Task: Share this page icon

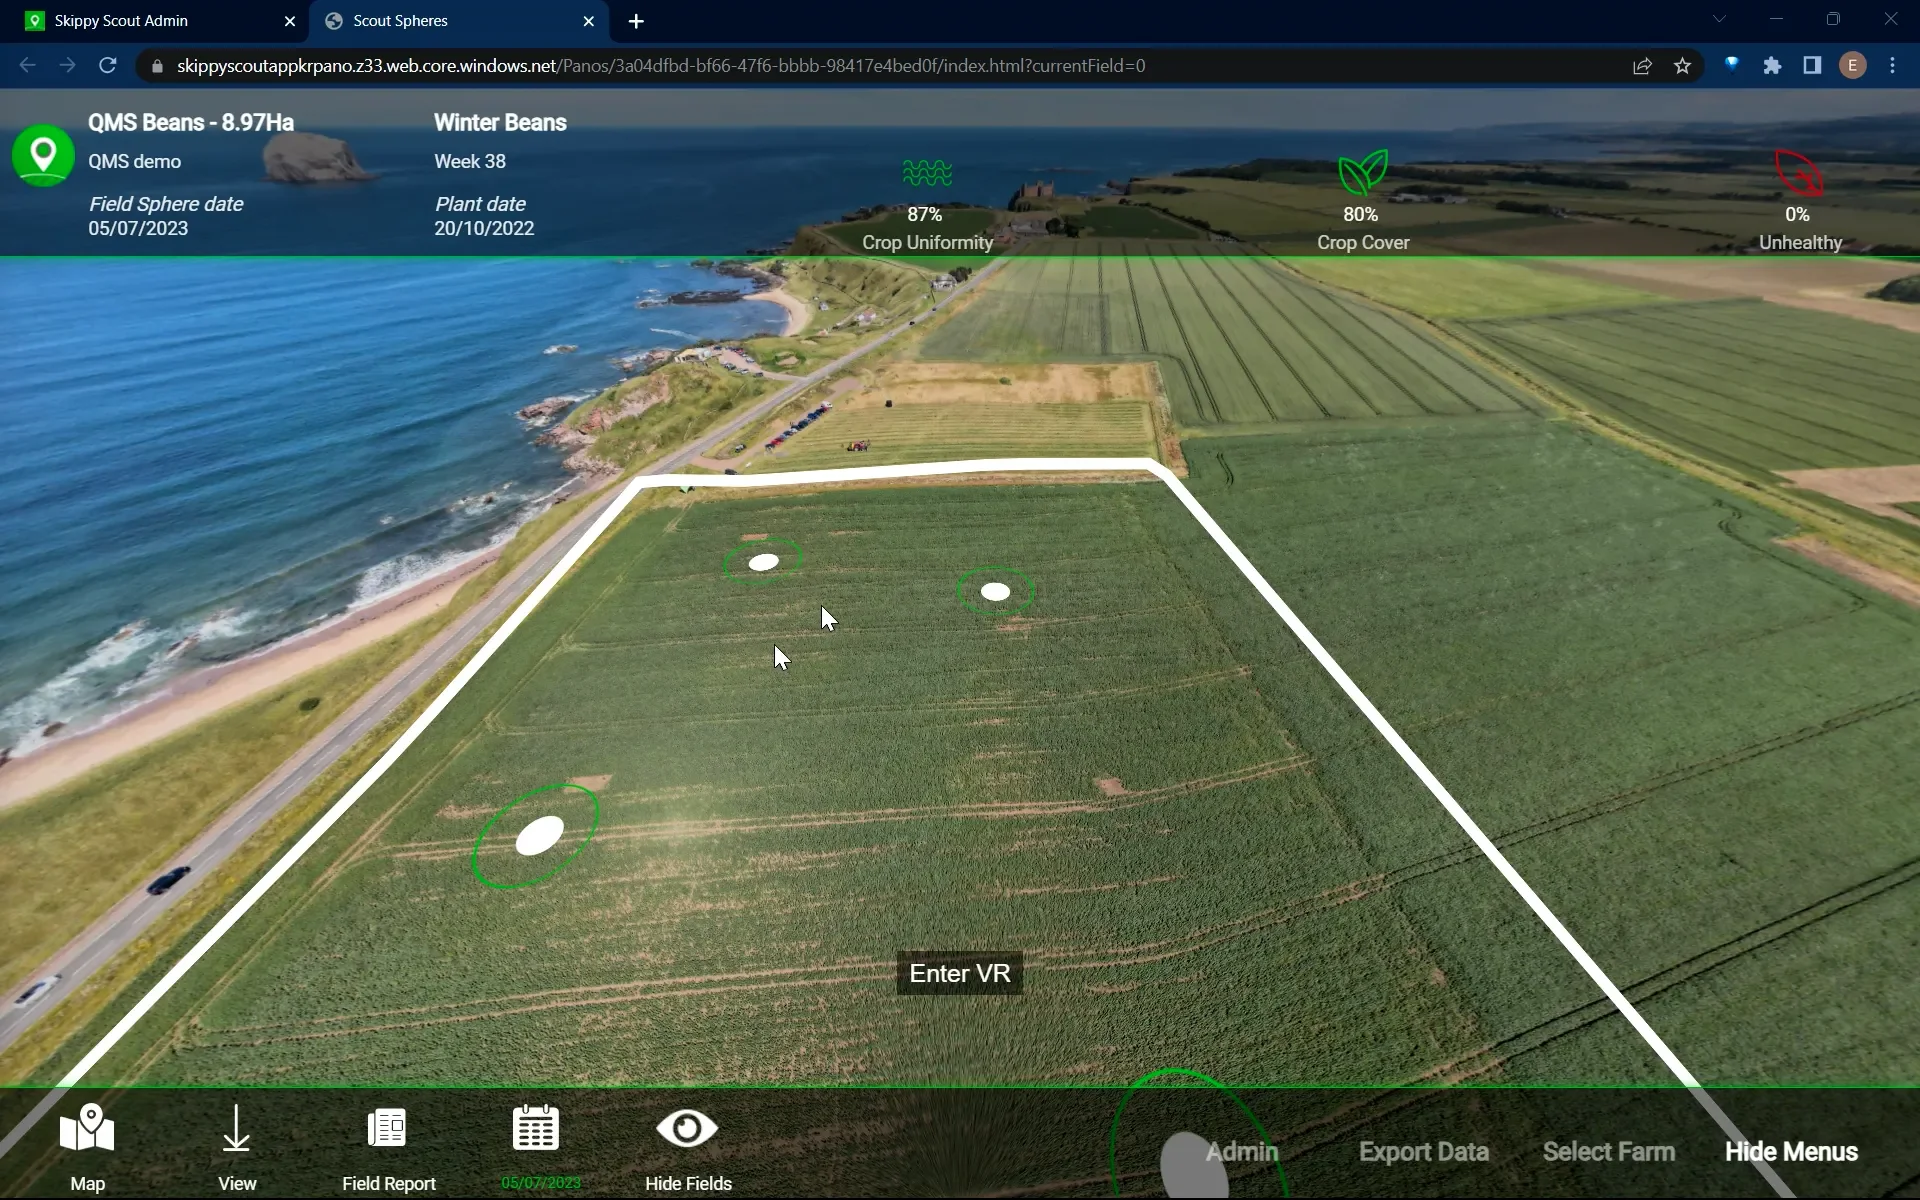Action: (x=1642, y=66)
